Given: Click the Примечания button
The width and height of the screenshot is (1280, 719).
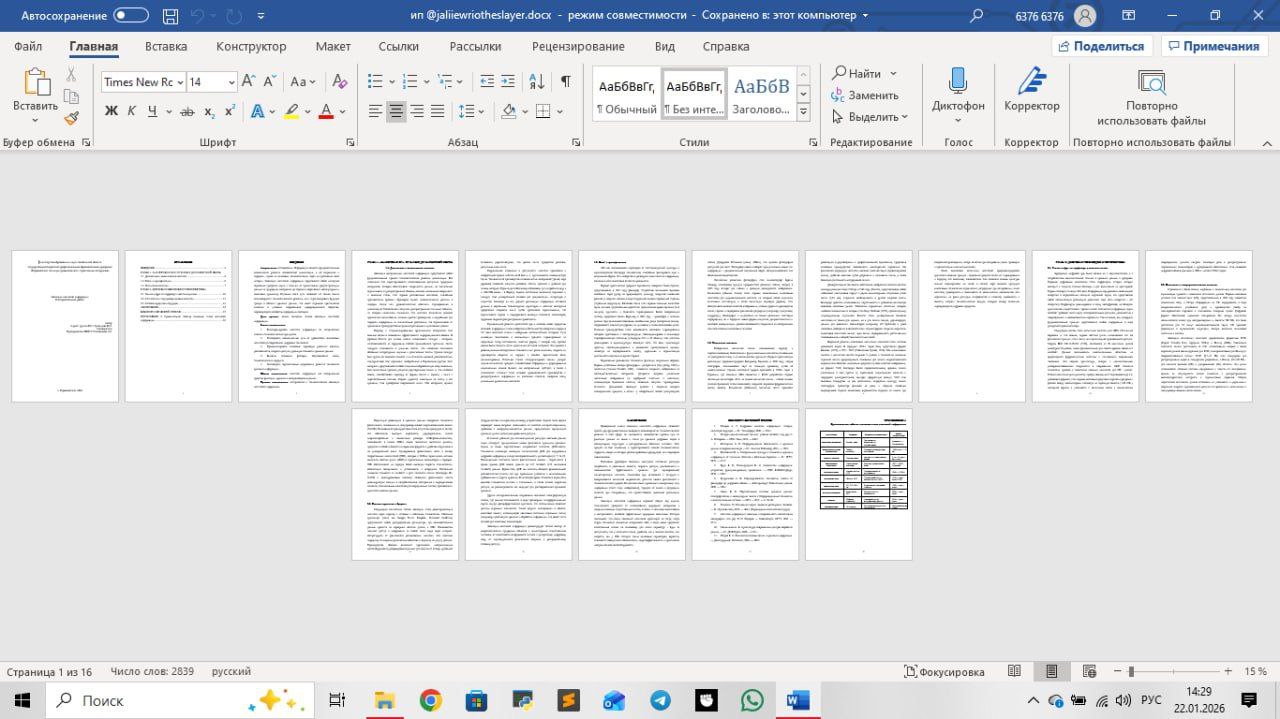Looking at the screenshot, I should (1214, 46).
